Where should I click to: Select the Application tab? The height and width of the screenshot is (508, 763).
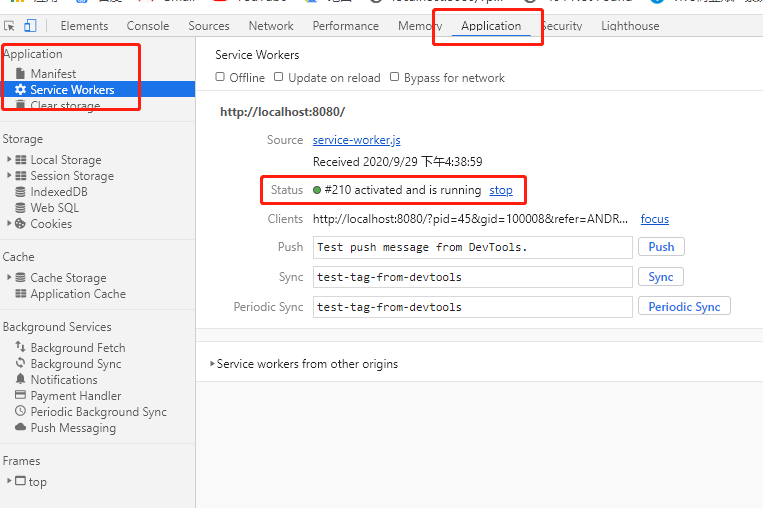(x=491, y=26)
